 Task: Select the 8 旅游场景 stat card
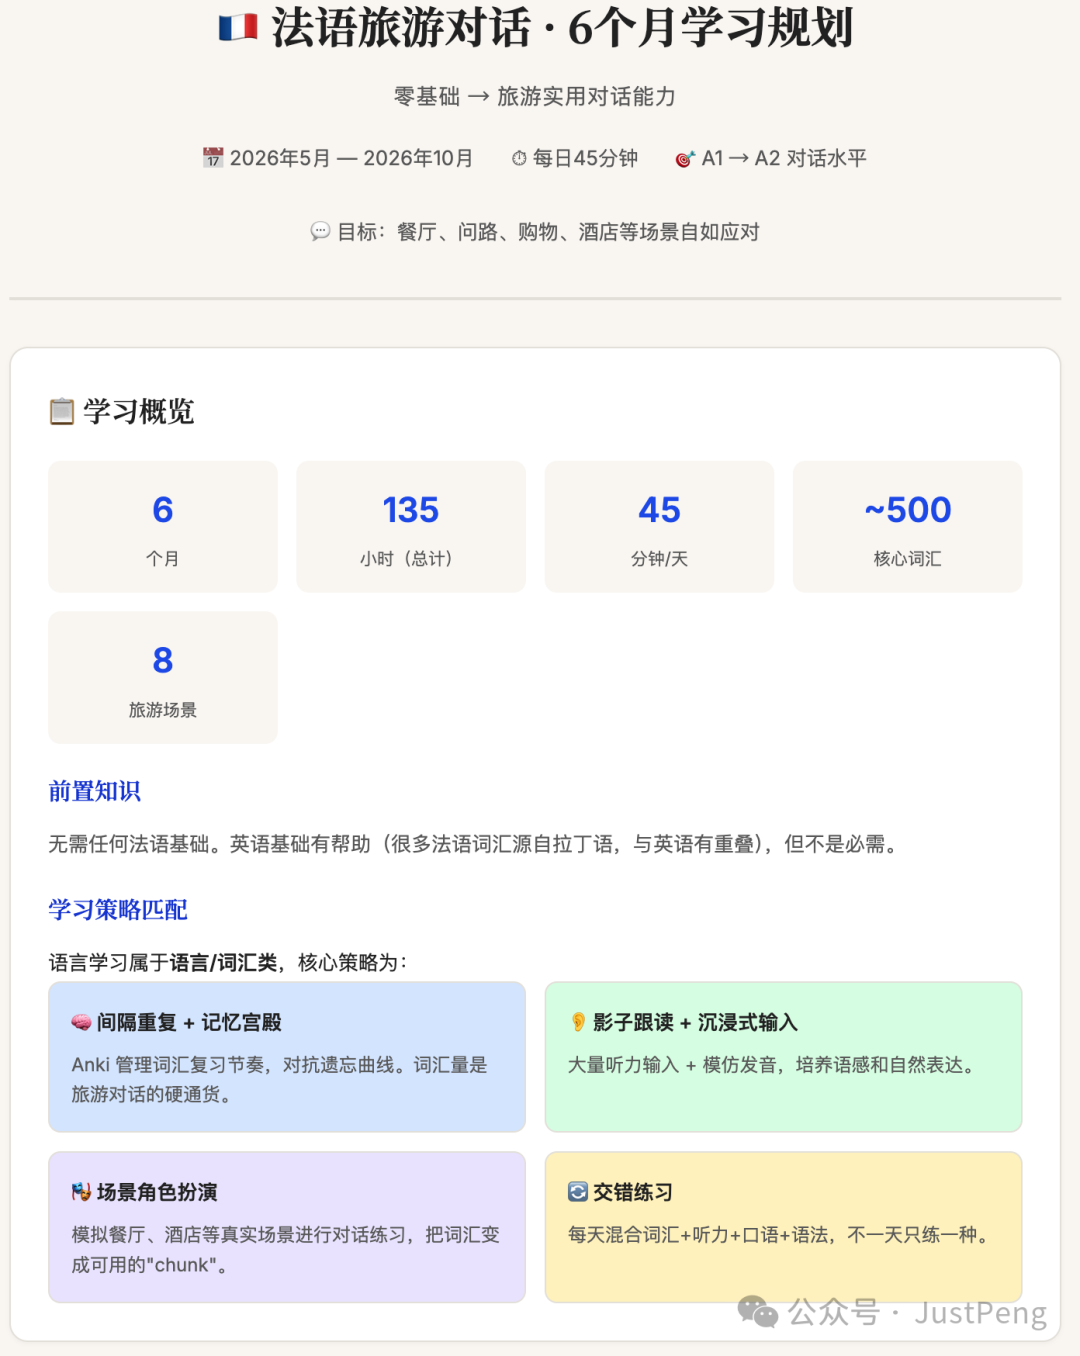tap(163, 678)
